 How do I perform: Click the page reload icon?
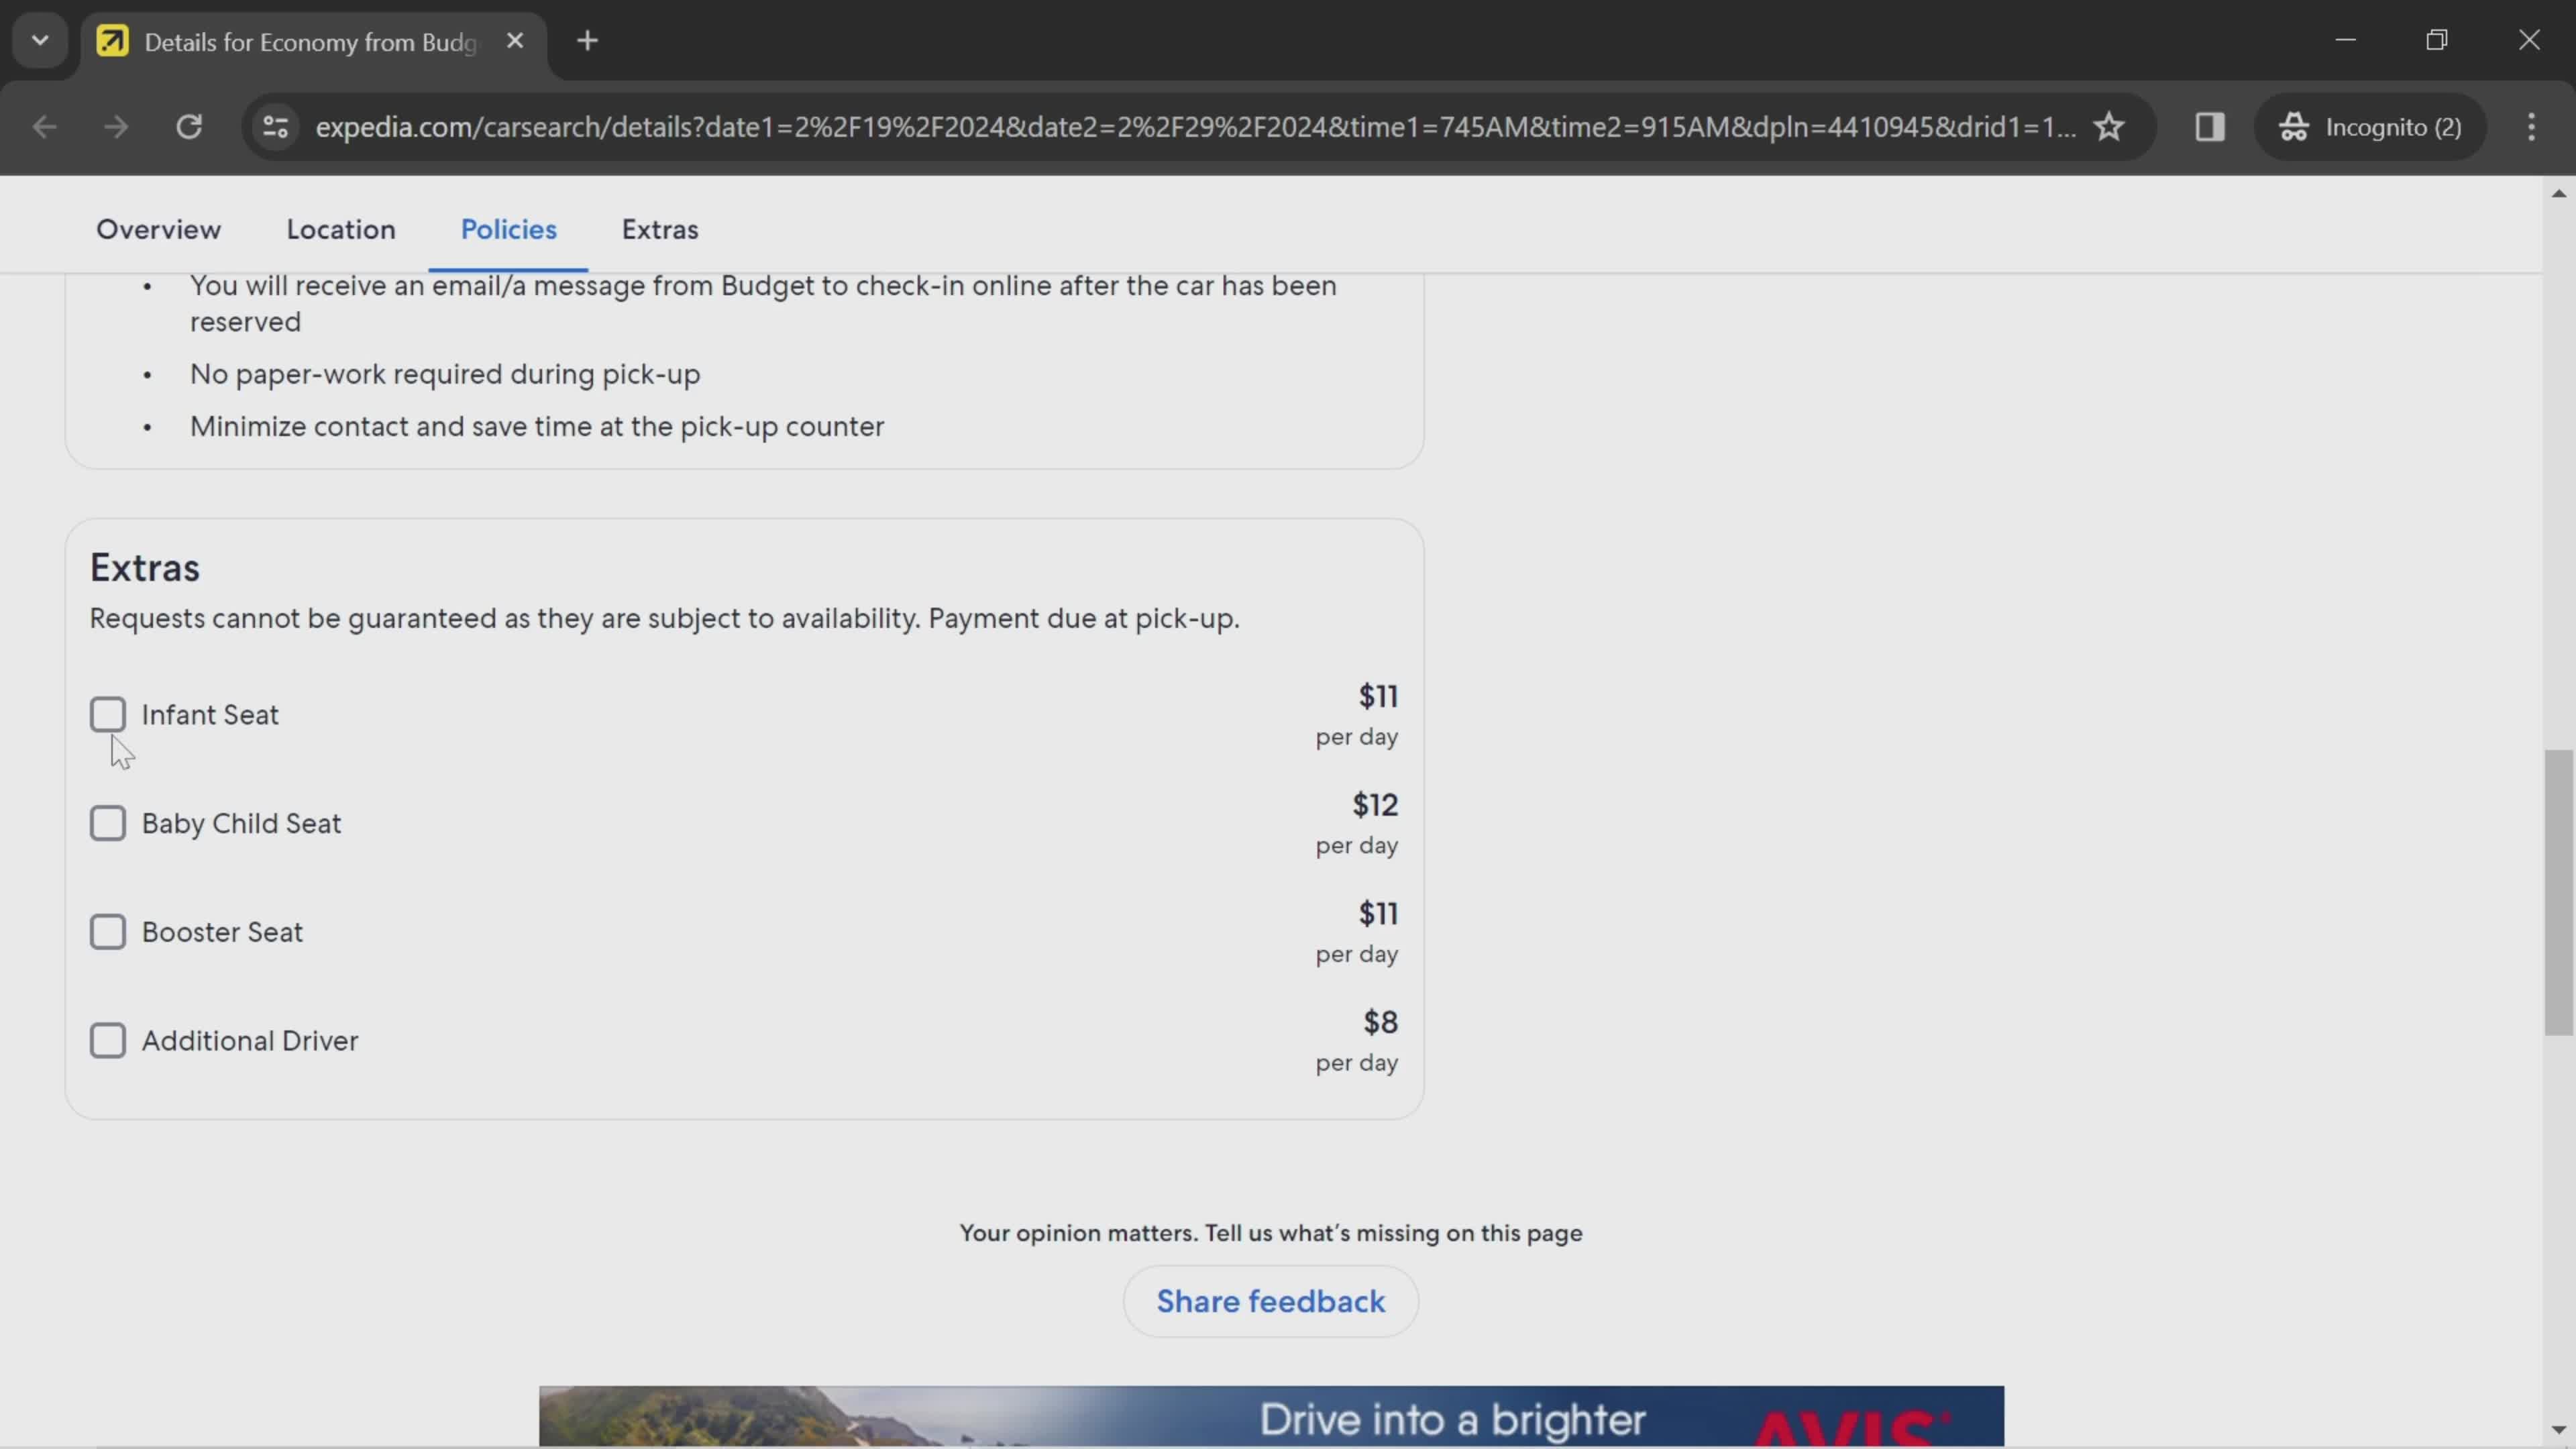(x=188, y=125)
